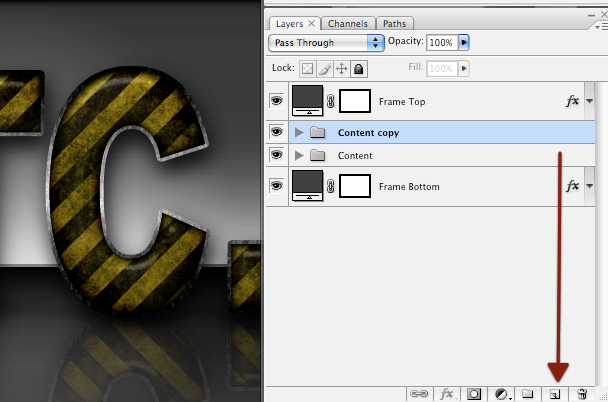This screenshot has height=402, width=608.
Task: Lock transparent pixels icon
Action: point(307,69)
